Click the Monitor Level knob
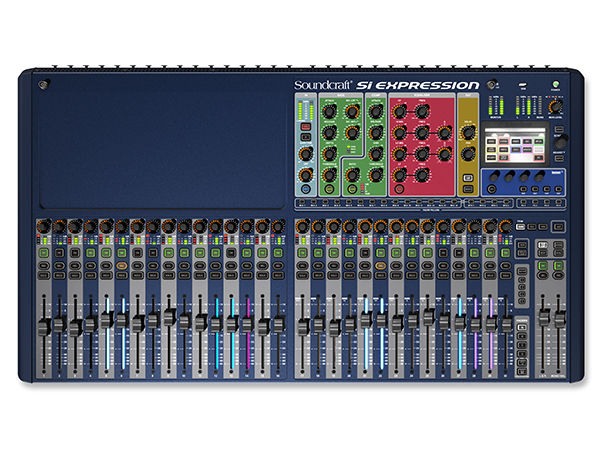This screenshot has width=600, height=450. click(555, 106)
